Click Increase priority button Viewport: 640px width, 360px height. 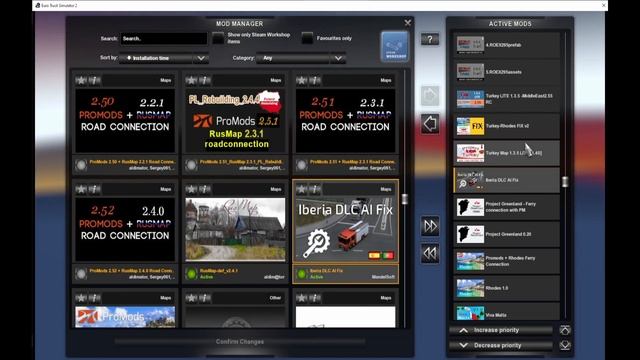(x=501, y=330)
